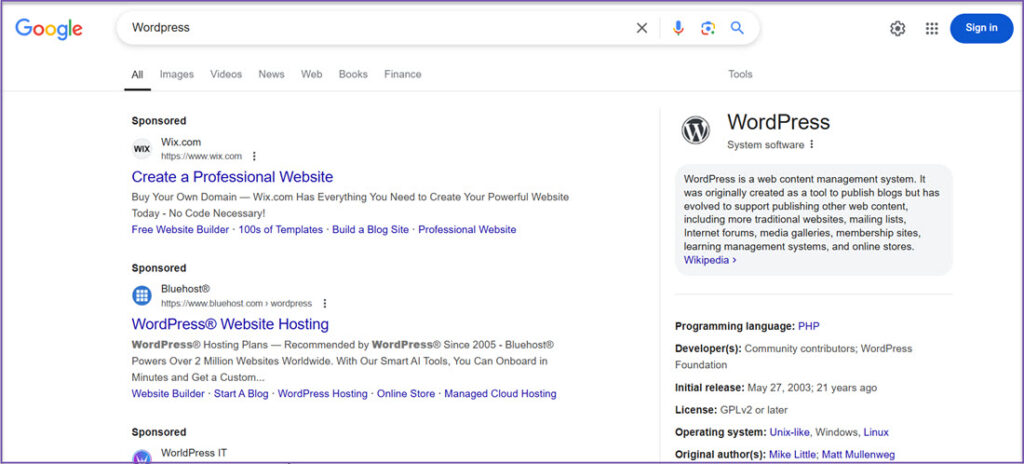
Task: Start voice search with microphone icon
Action: 678,28
